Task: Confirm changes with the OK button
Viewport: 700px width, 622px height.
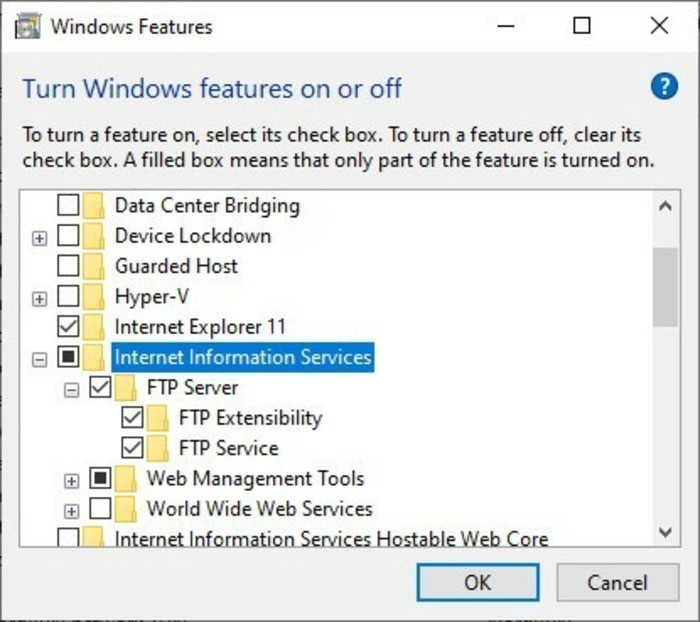Action: click(x=477, y=583)
